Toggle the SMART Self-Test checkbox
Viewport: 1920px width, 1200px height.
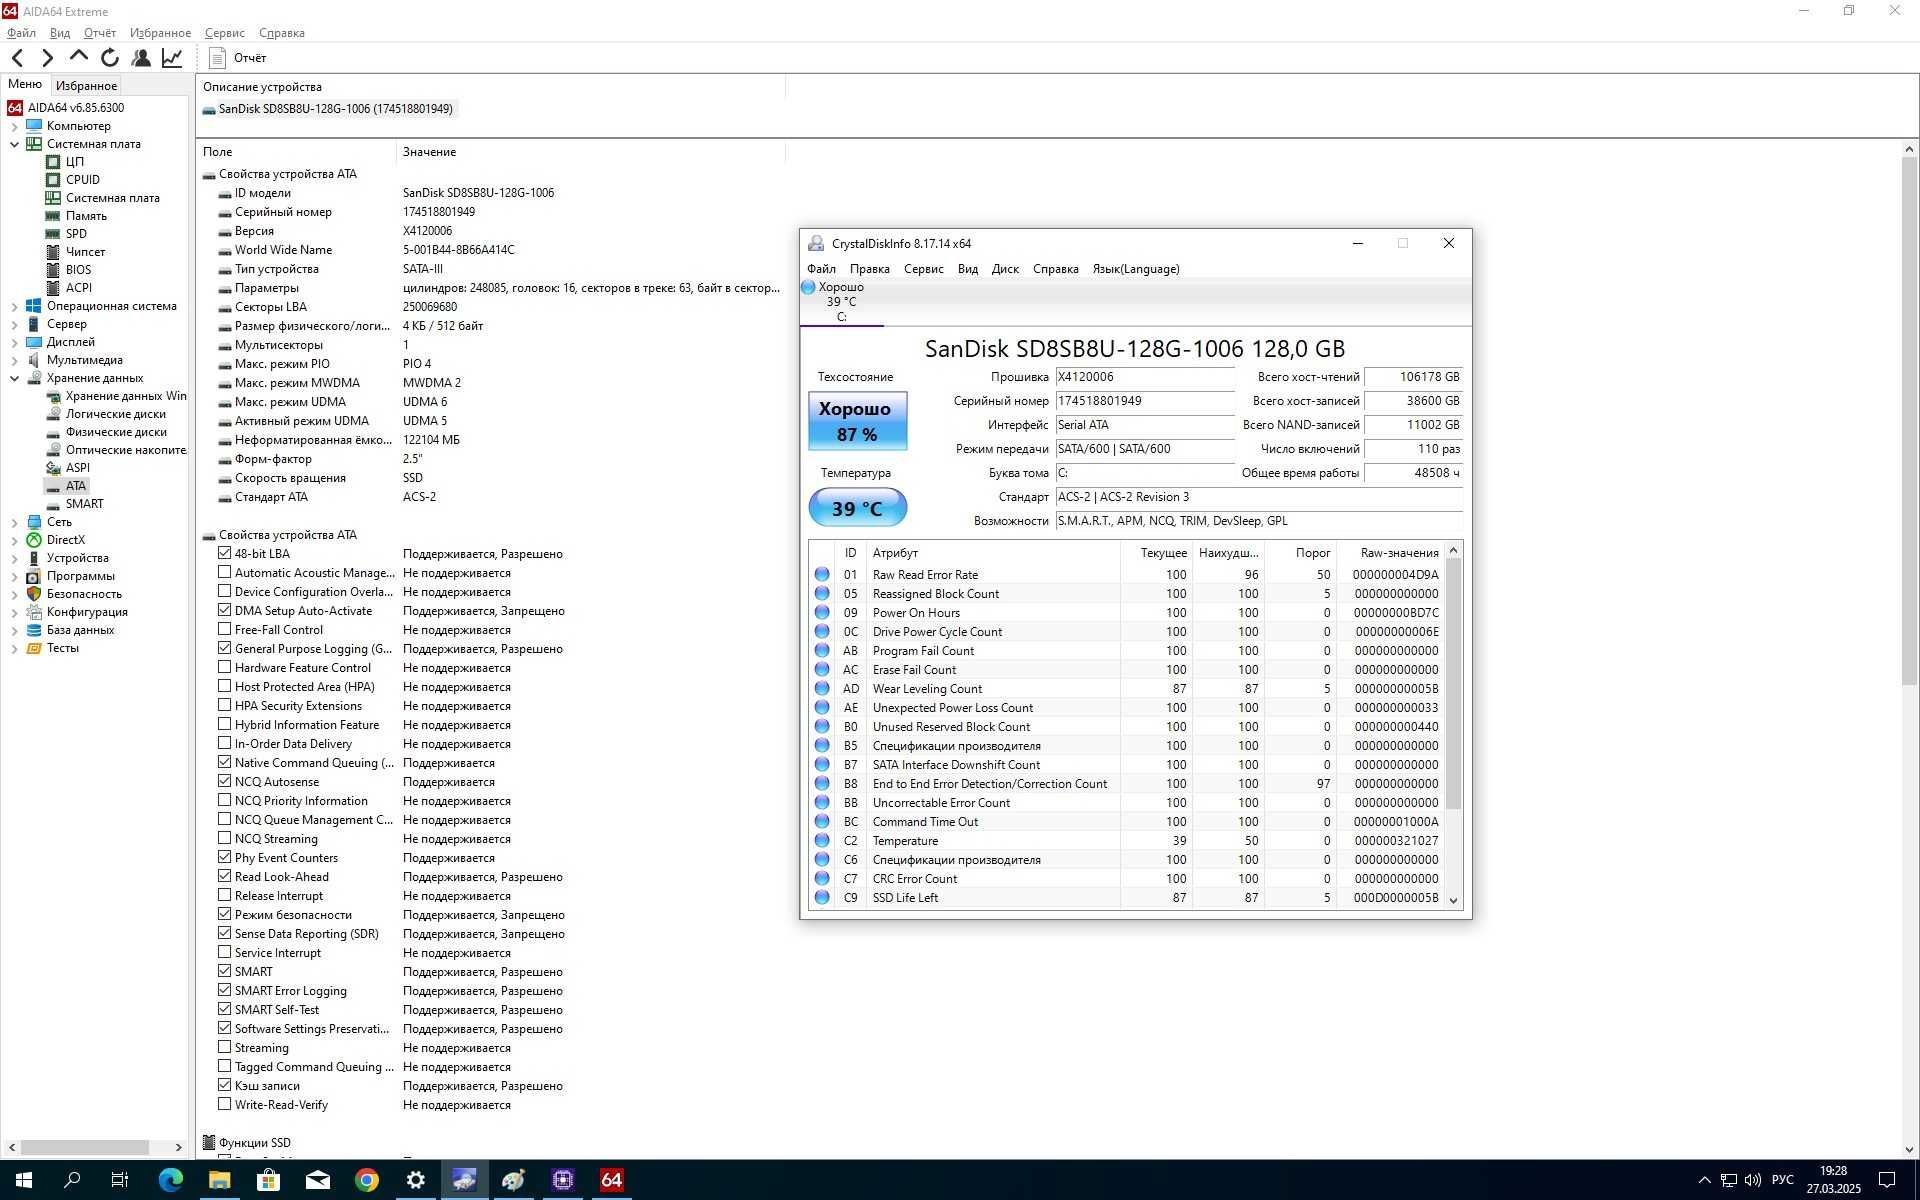click(224, 1009)
